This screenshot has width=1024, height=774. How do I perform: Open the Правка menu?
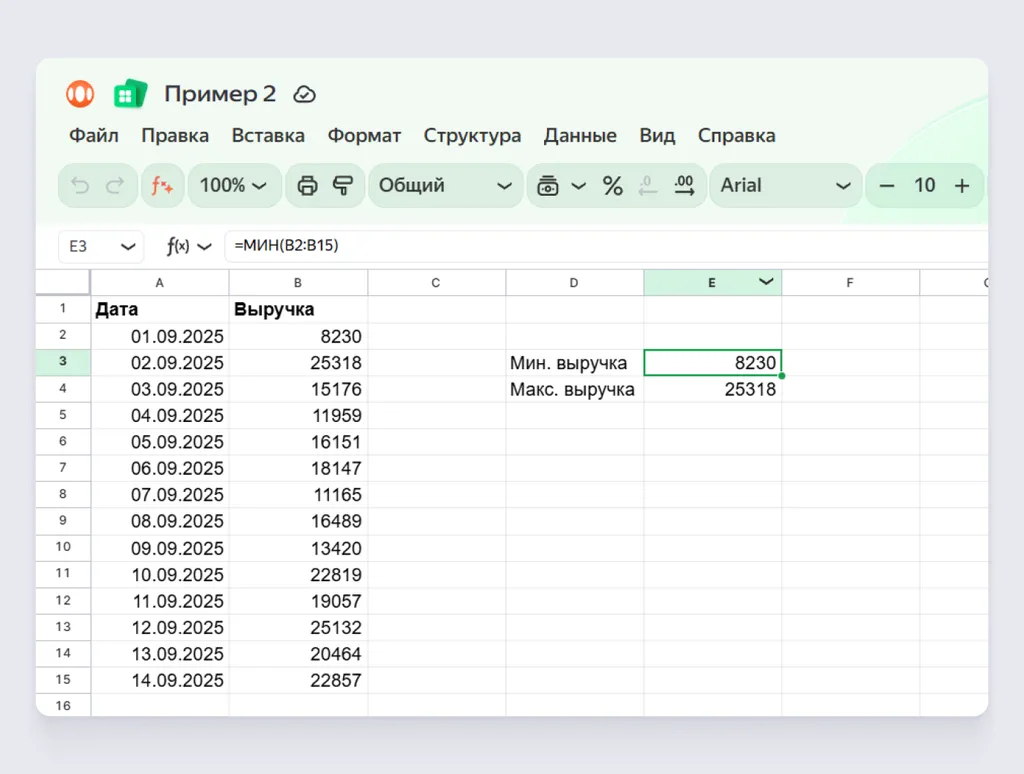click(175, 136)
